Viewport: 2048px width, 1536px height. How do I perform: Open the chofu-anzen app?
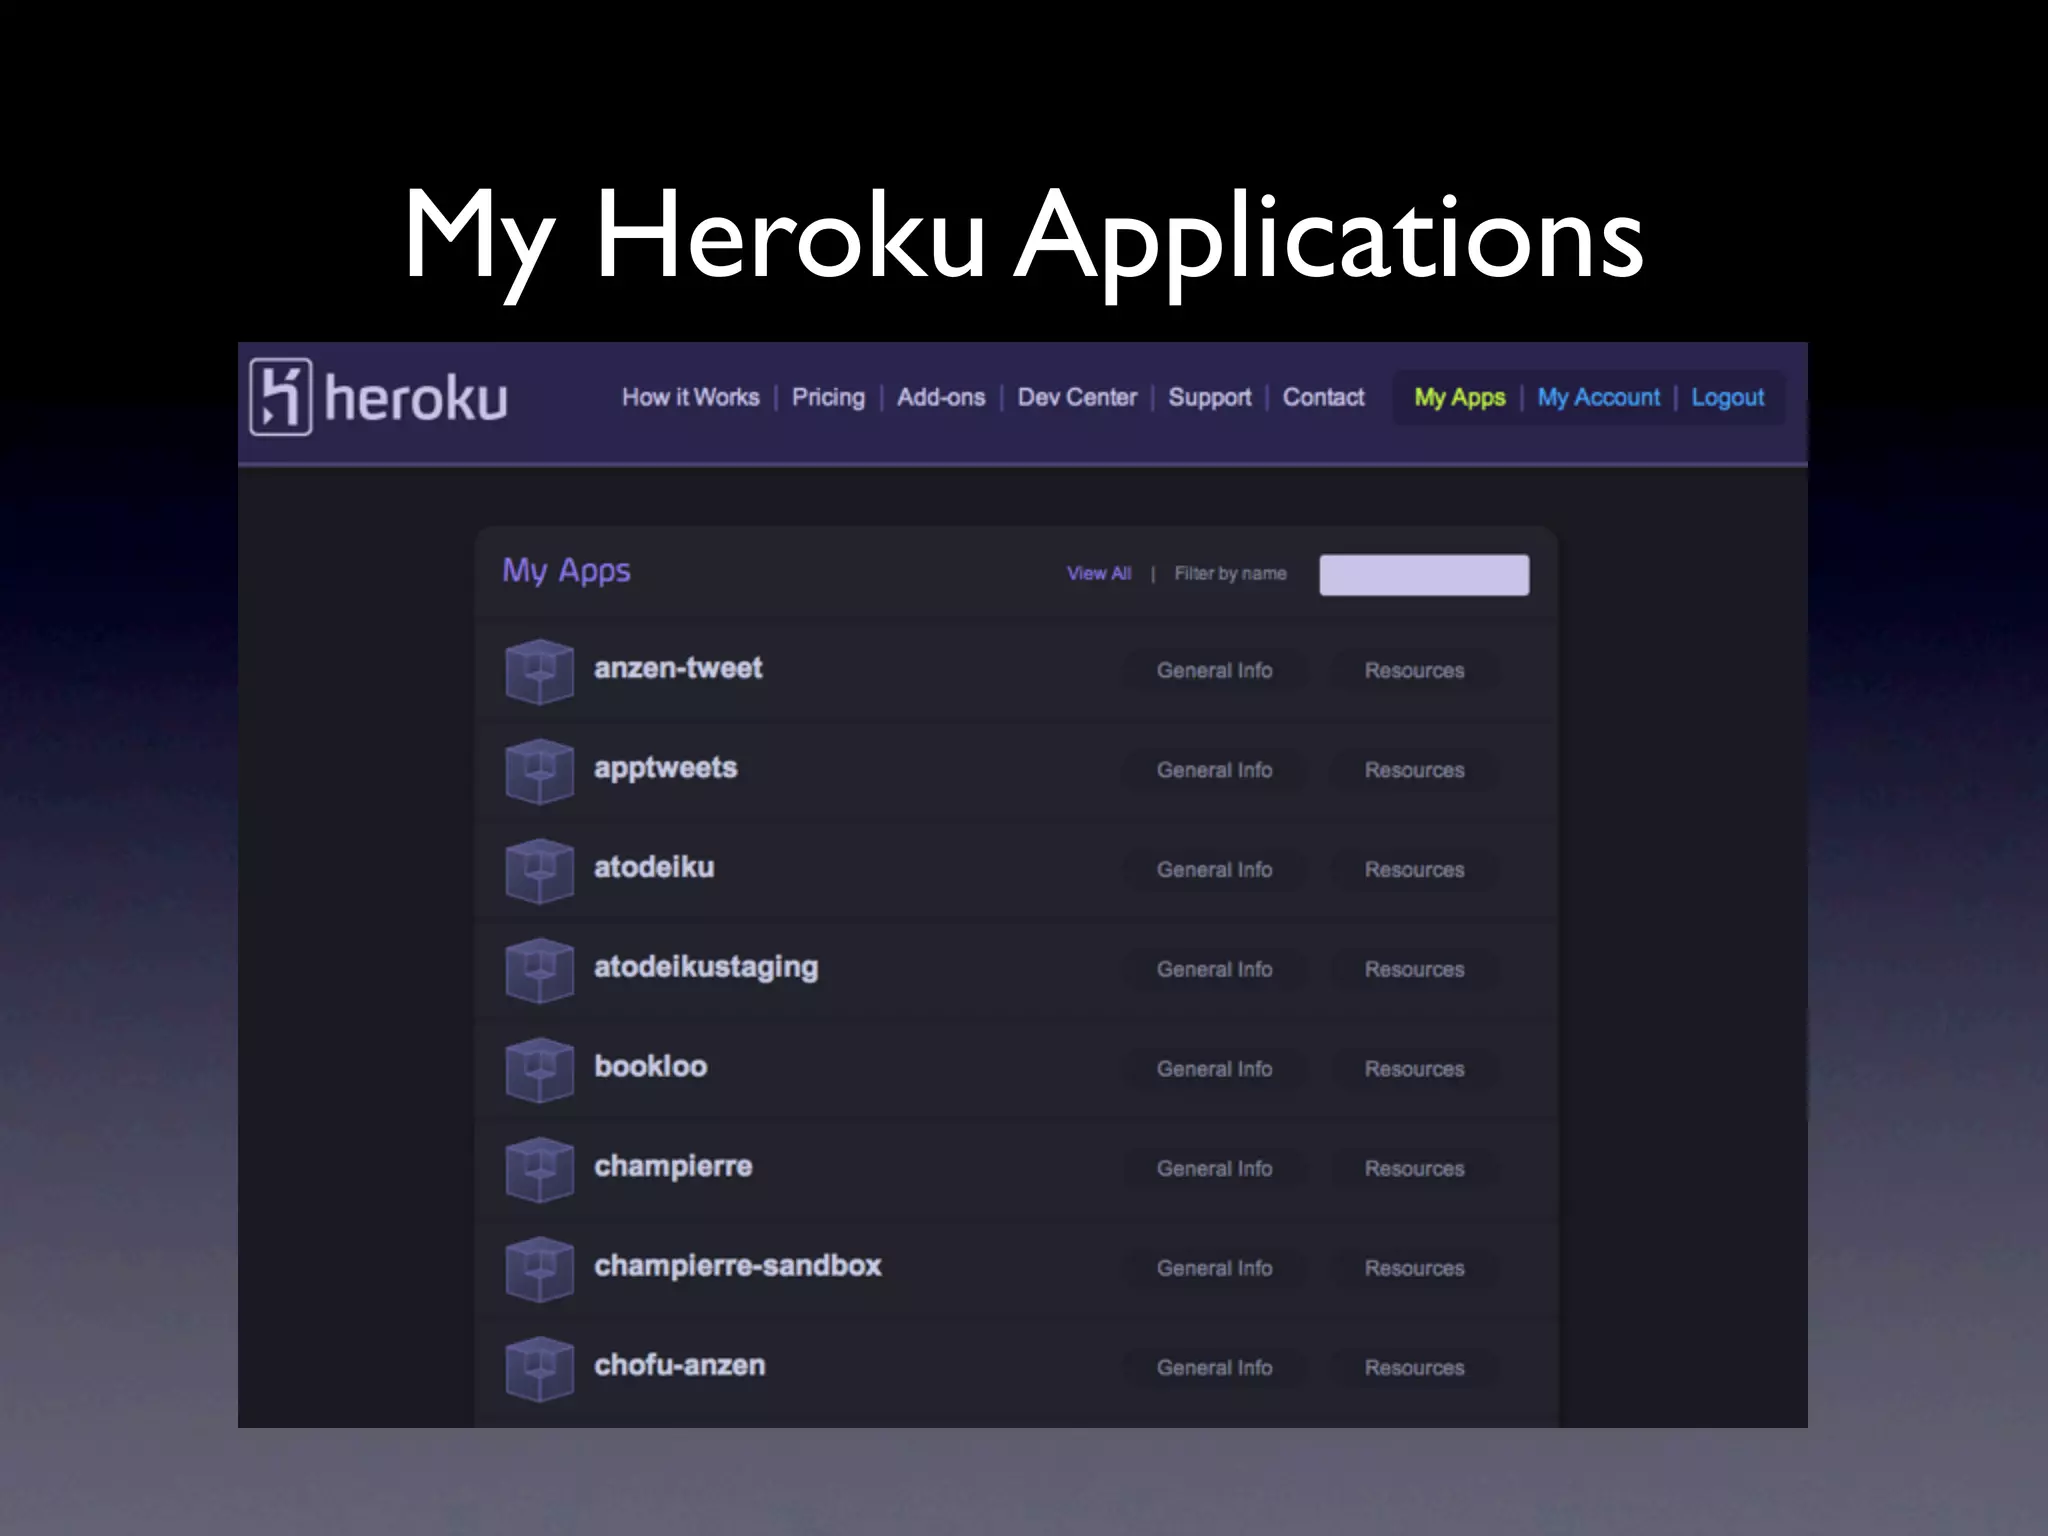679,1365
